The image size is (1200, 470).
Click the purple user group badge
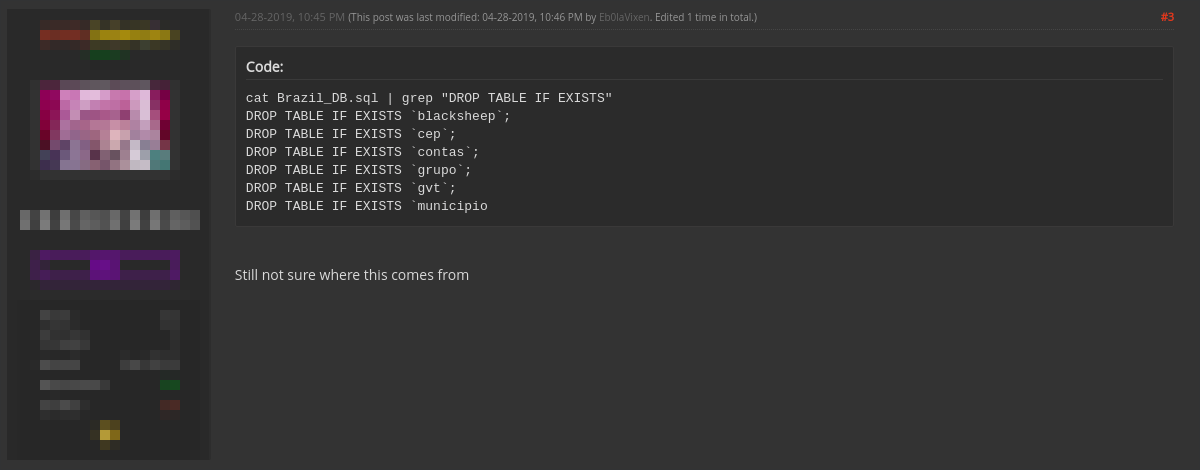click(105, 266)
